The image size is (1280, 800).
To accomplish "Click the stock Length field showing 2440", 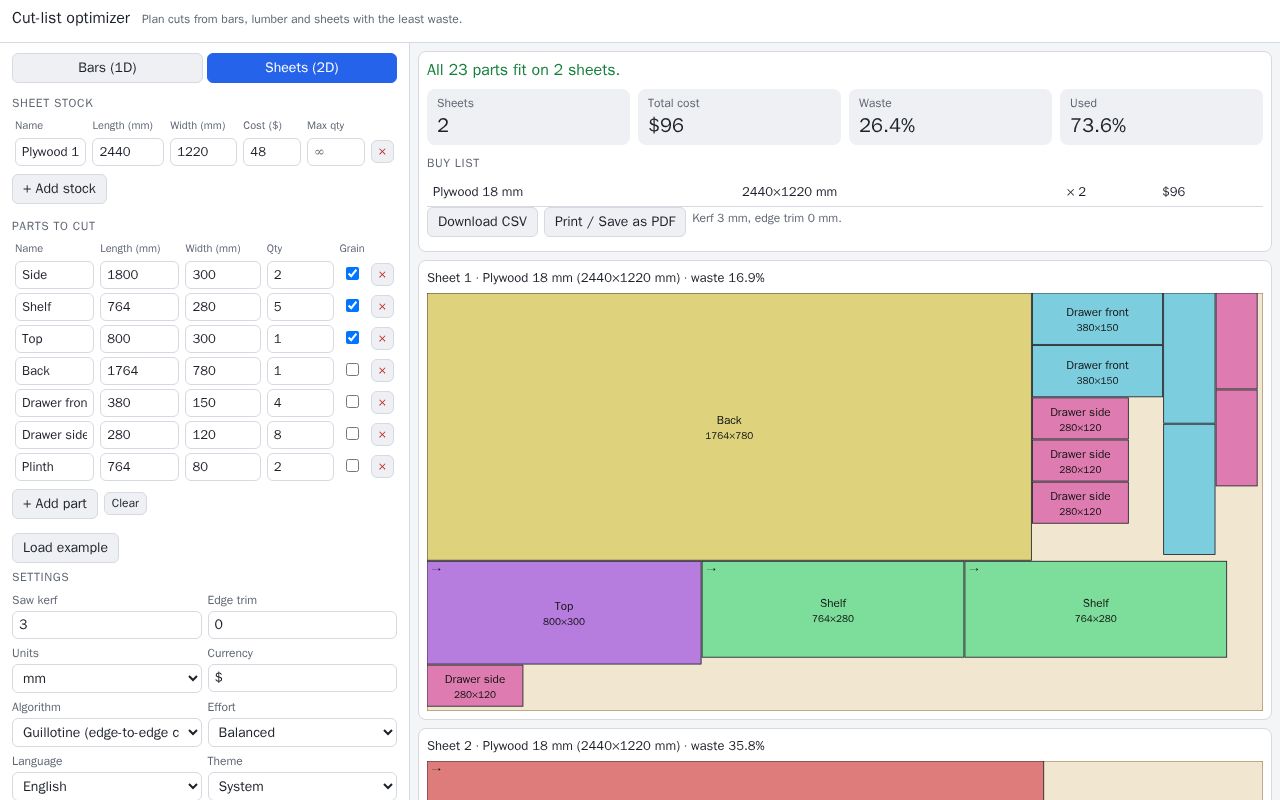I will [x=128, y=152].
